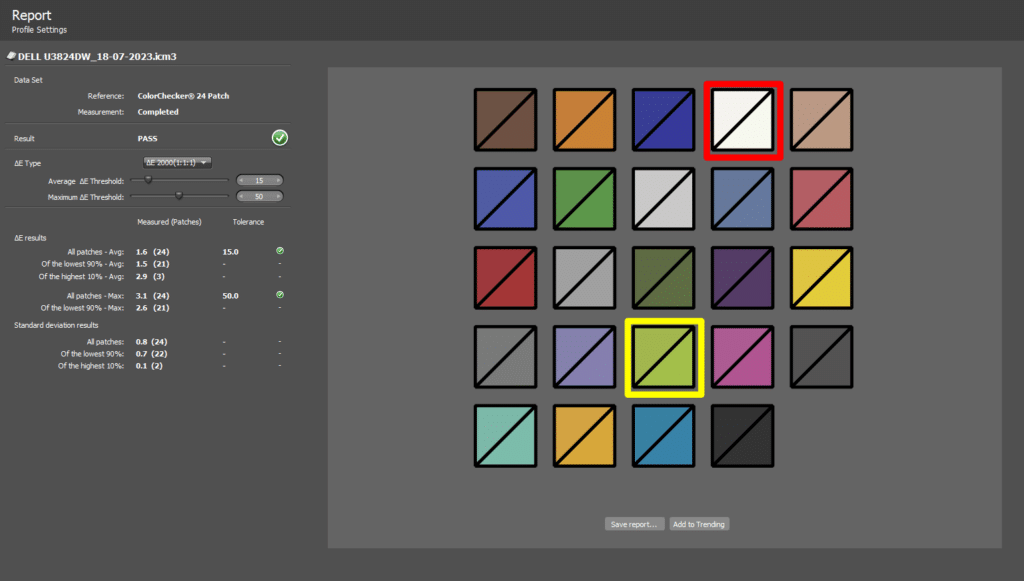
Task: Select the red-outlined white color patch
Action: coord(743,121)
